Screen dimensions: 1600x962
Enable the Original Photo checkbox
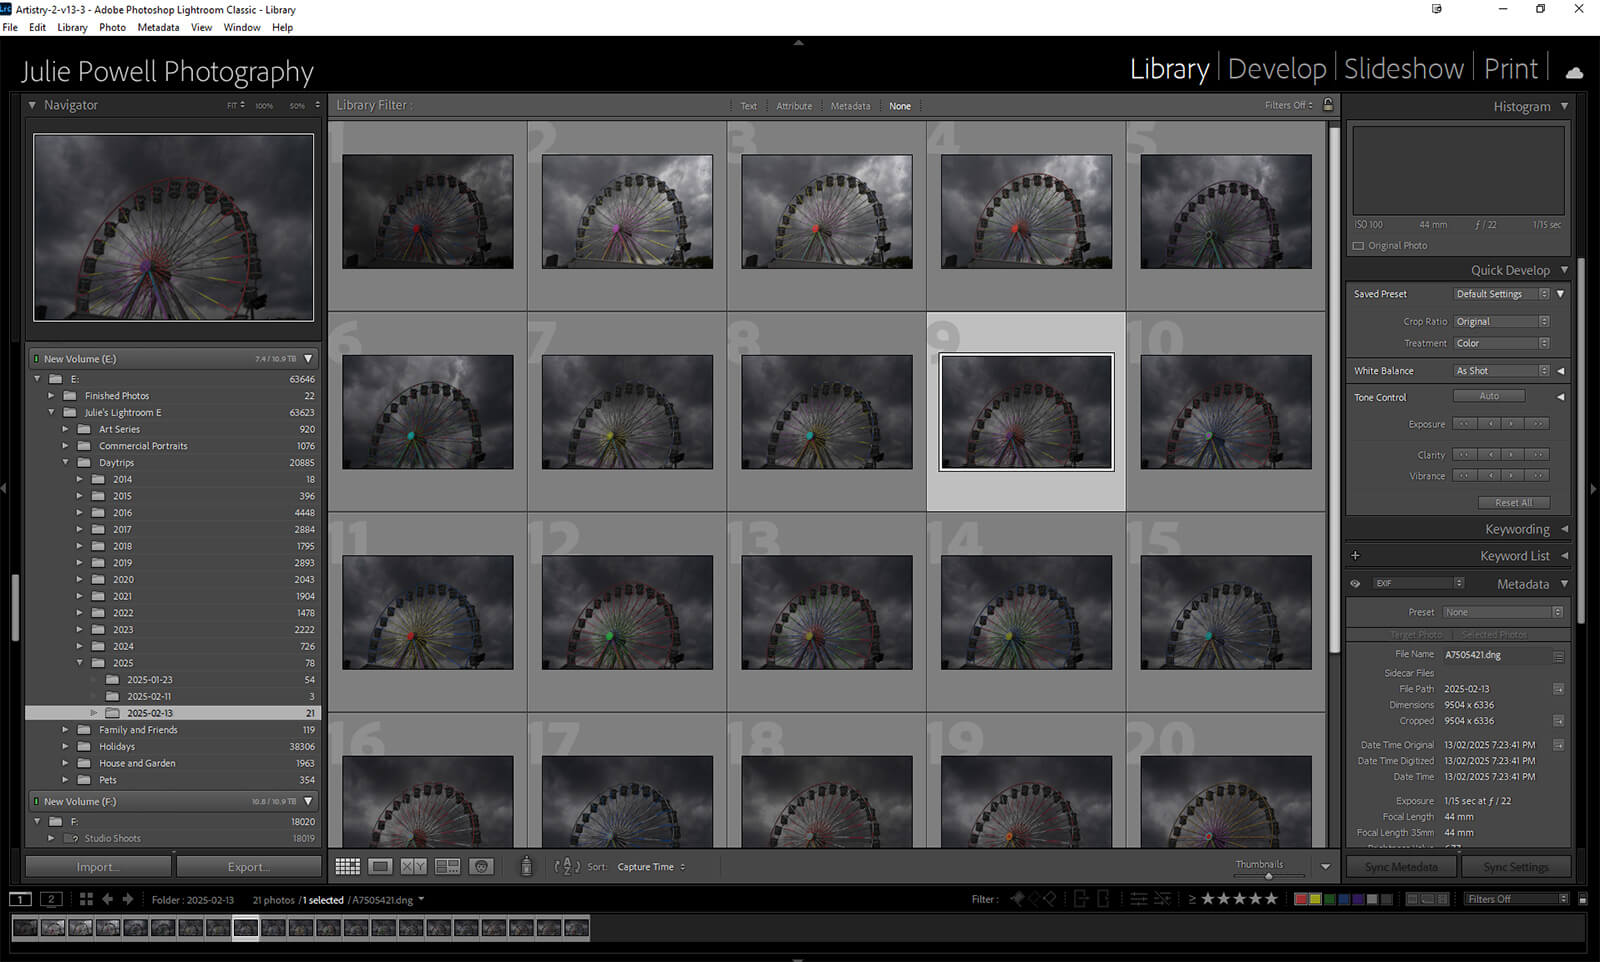[1358, 246]
